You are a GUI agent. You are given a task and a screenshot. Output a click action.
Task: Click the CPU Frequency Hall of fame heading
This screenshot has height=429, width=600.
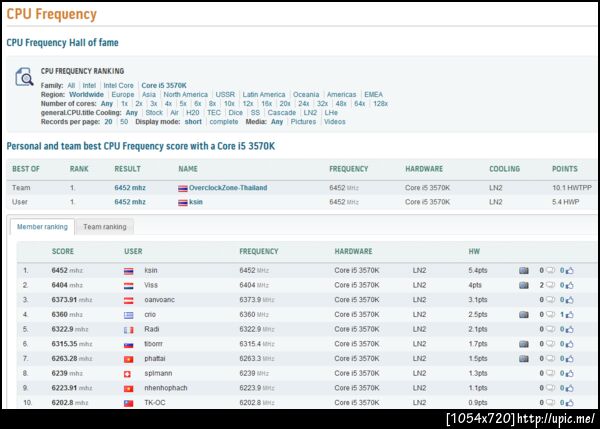click(x=62, y=42)
